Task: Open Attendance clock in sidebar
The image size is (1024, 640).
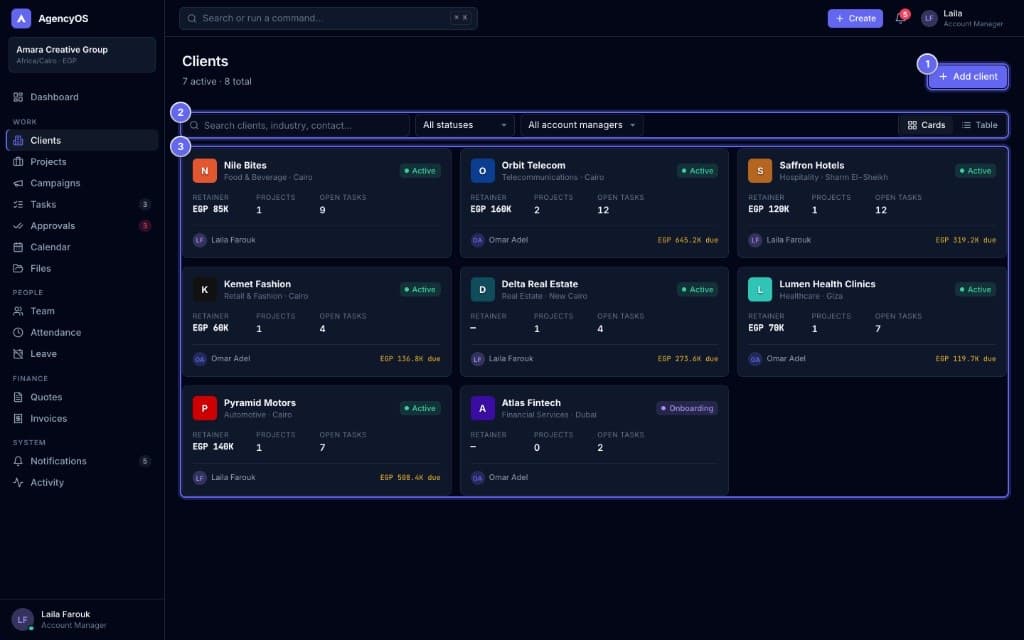Action: tap(82, 332)
